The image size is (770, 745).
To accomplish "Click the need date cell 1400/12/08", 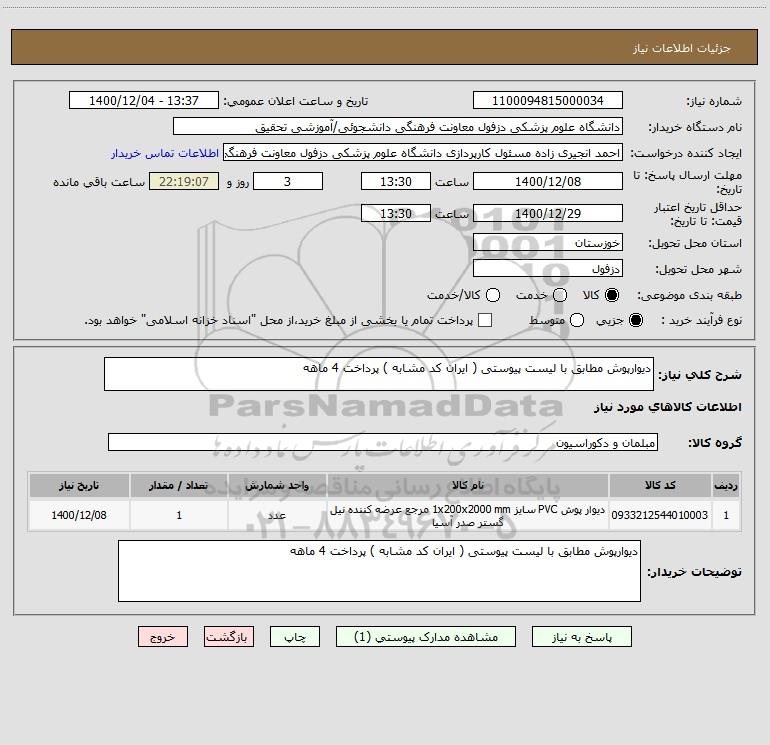I will [x=79, y=515].
